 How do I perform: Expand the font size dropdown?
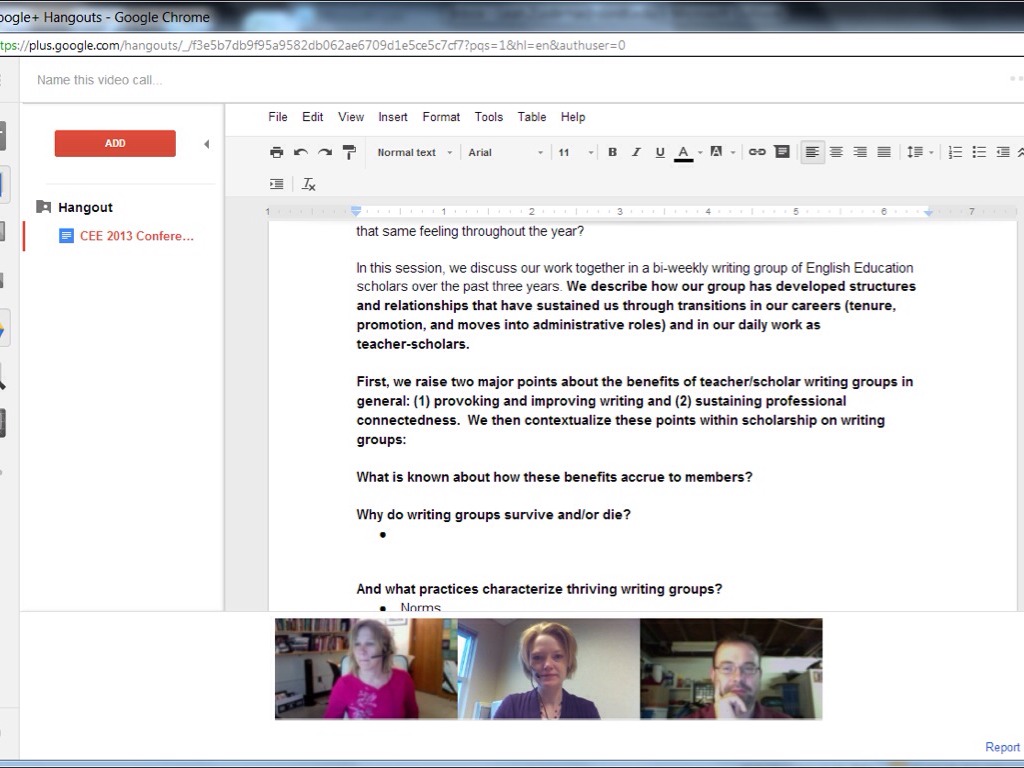[x=575, y=152]
